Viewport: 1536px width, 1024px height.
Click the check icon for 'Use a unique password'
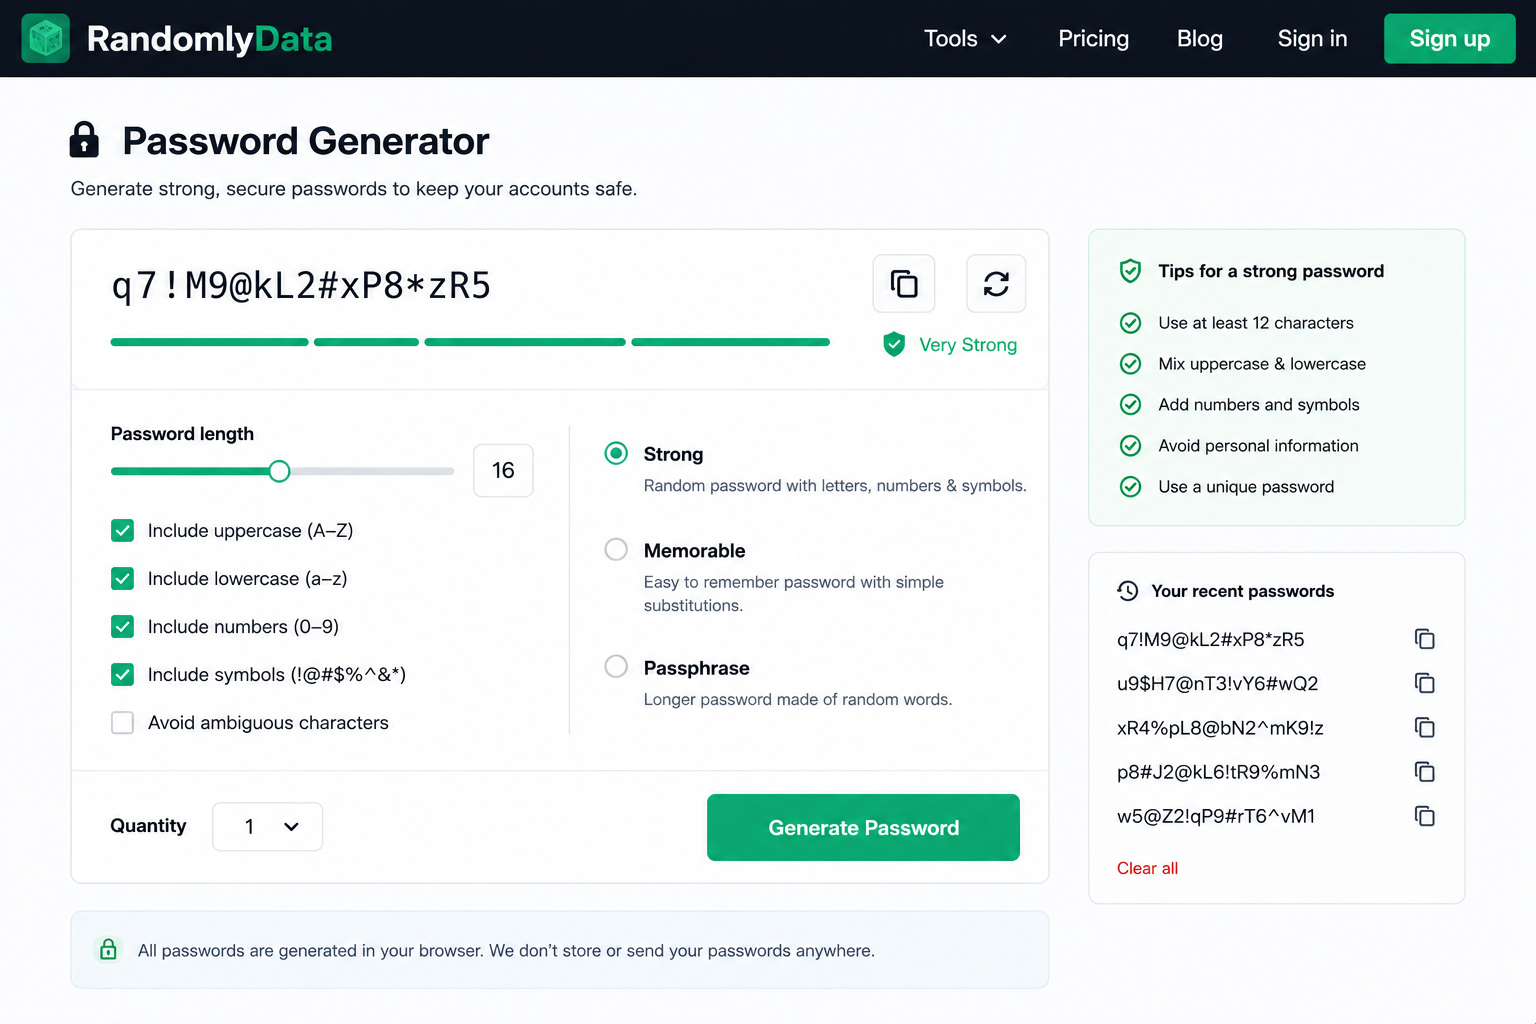click(1130, 487)
